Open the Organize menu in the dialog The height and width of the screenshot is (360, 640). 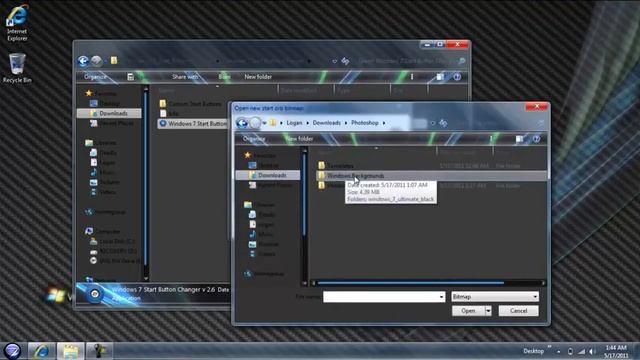click(254, 139)
